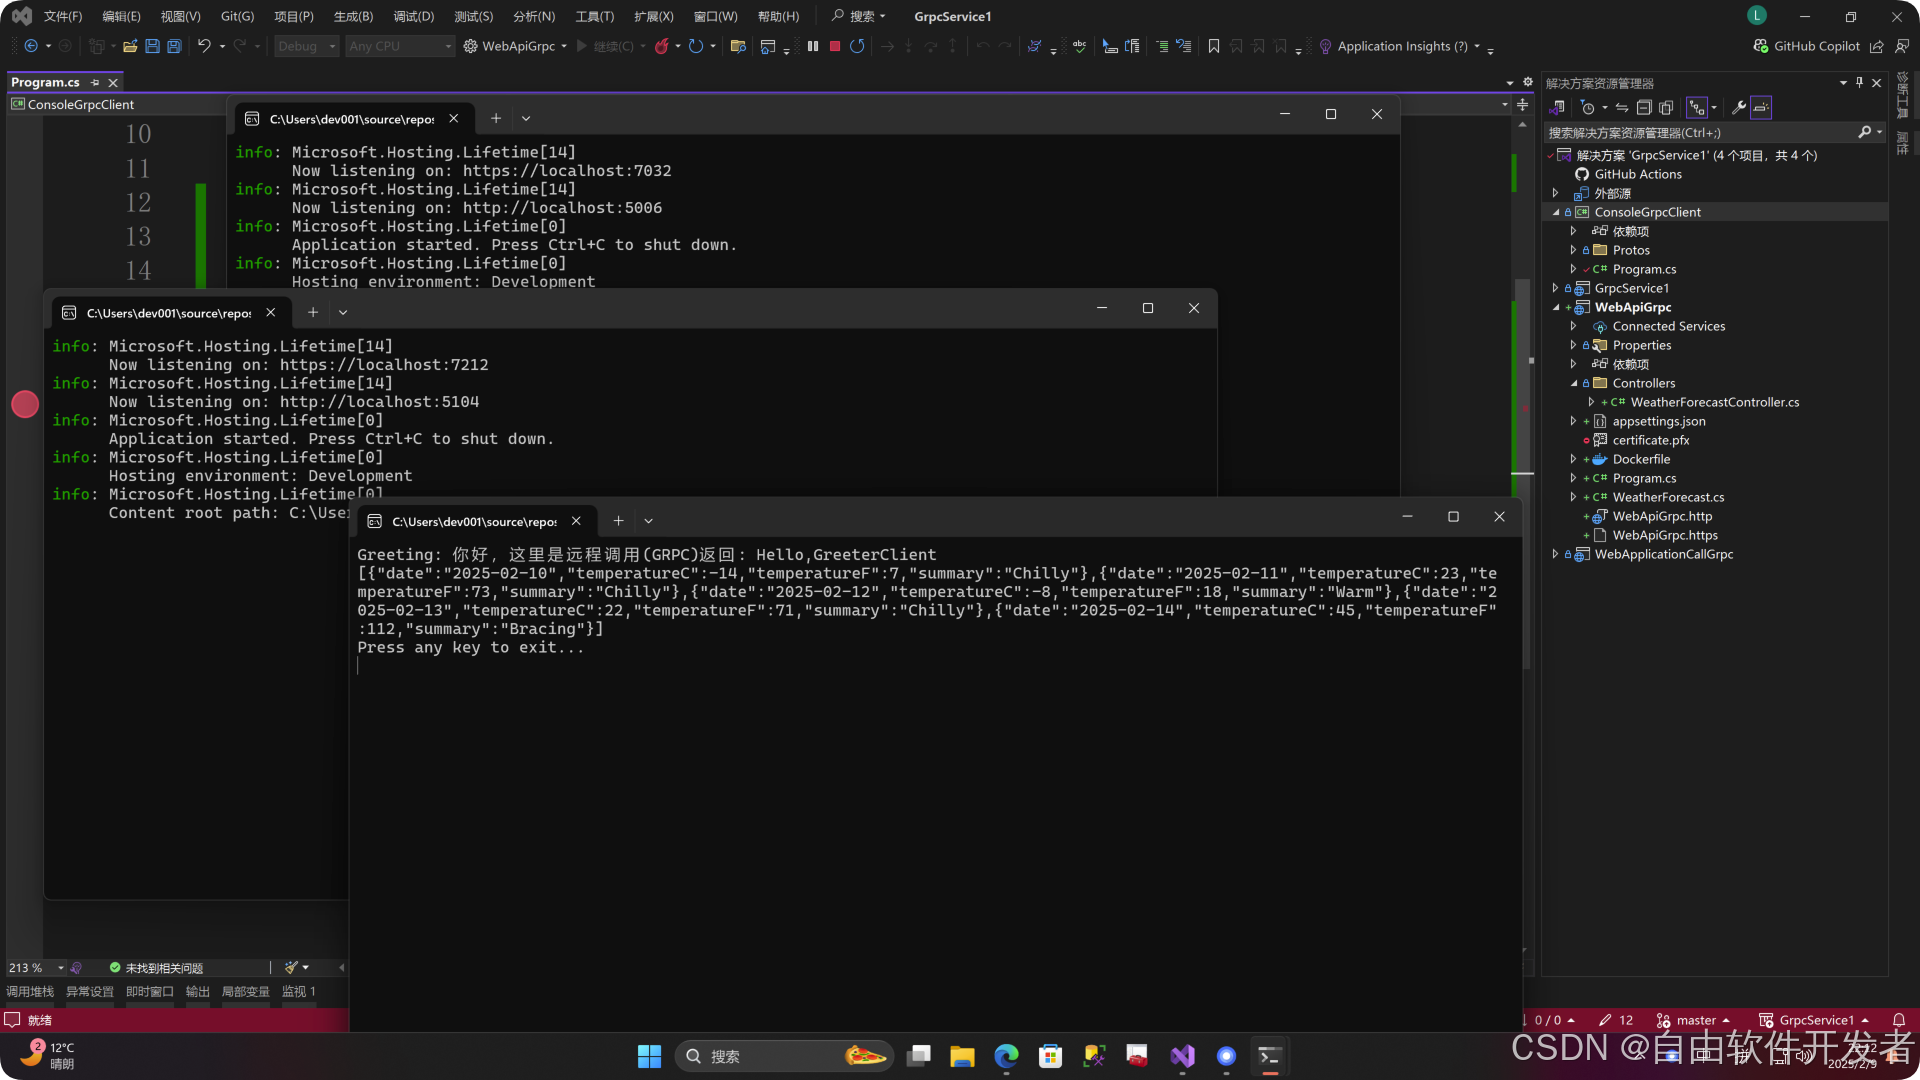Click the Hot Reload flame icon

click(661, 46)
